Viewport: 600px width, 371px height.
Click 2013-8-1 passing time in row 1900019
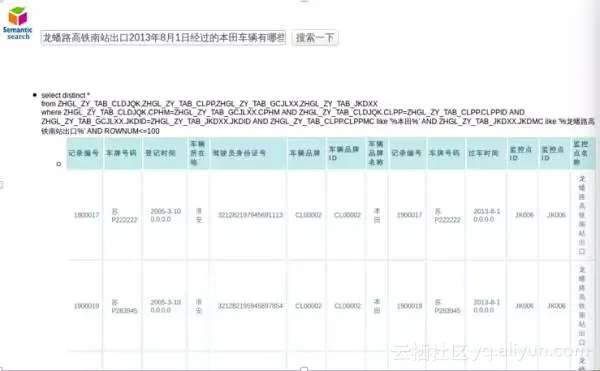point(486,306)
